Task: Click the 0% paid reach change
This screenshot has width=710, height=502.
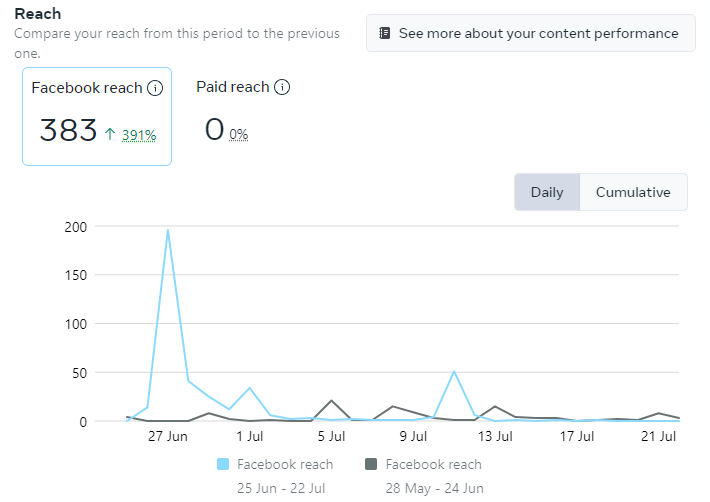Action: pos(238,134)
